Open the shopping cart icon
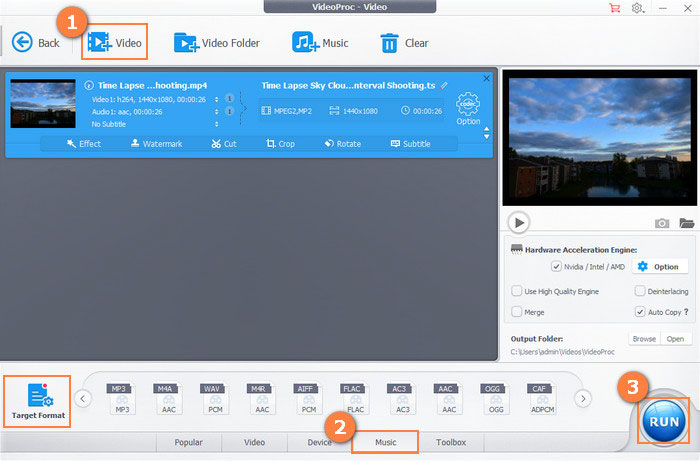 (615, 8)
